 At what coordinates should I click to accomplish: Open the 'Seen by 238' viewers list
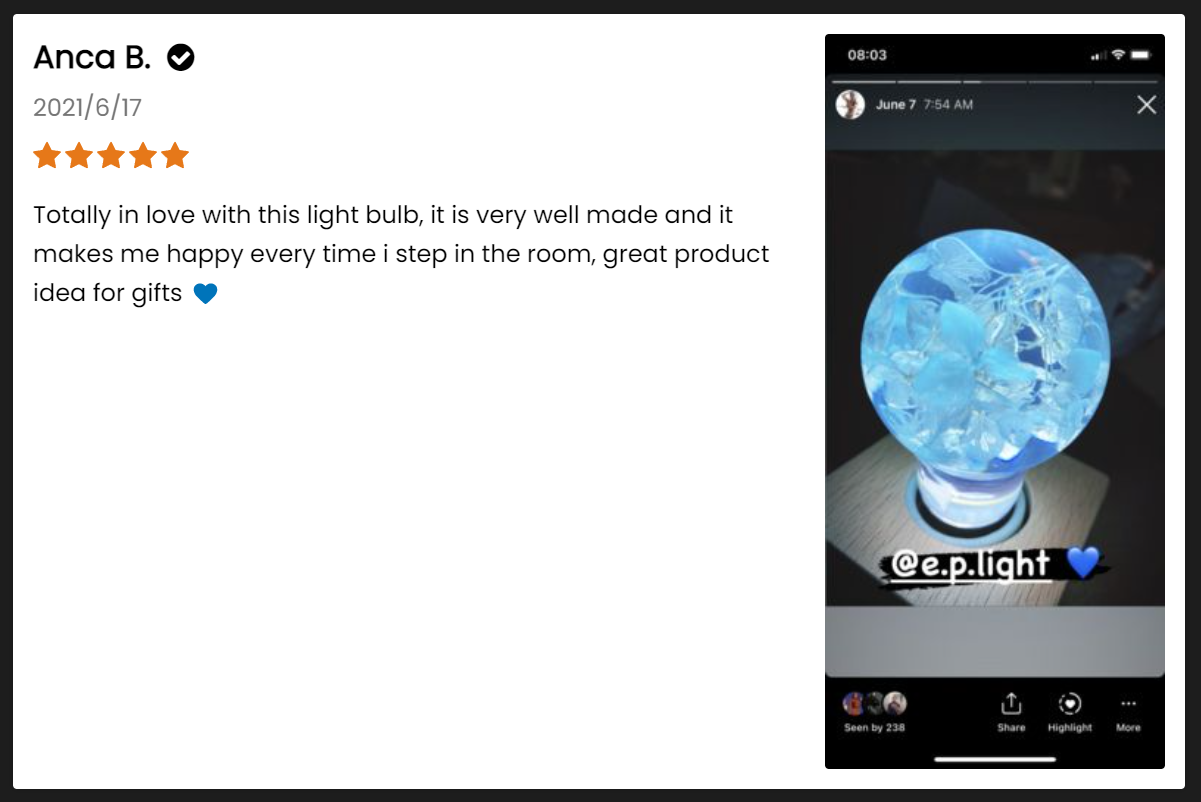[x=874, y=712]
